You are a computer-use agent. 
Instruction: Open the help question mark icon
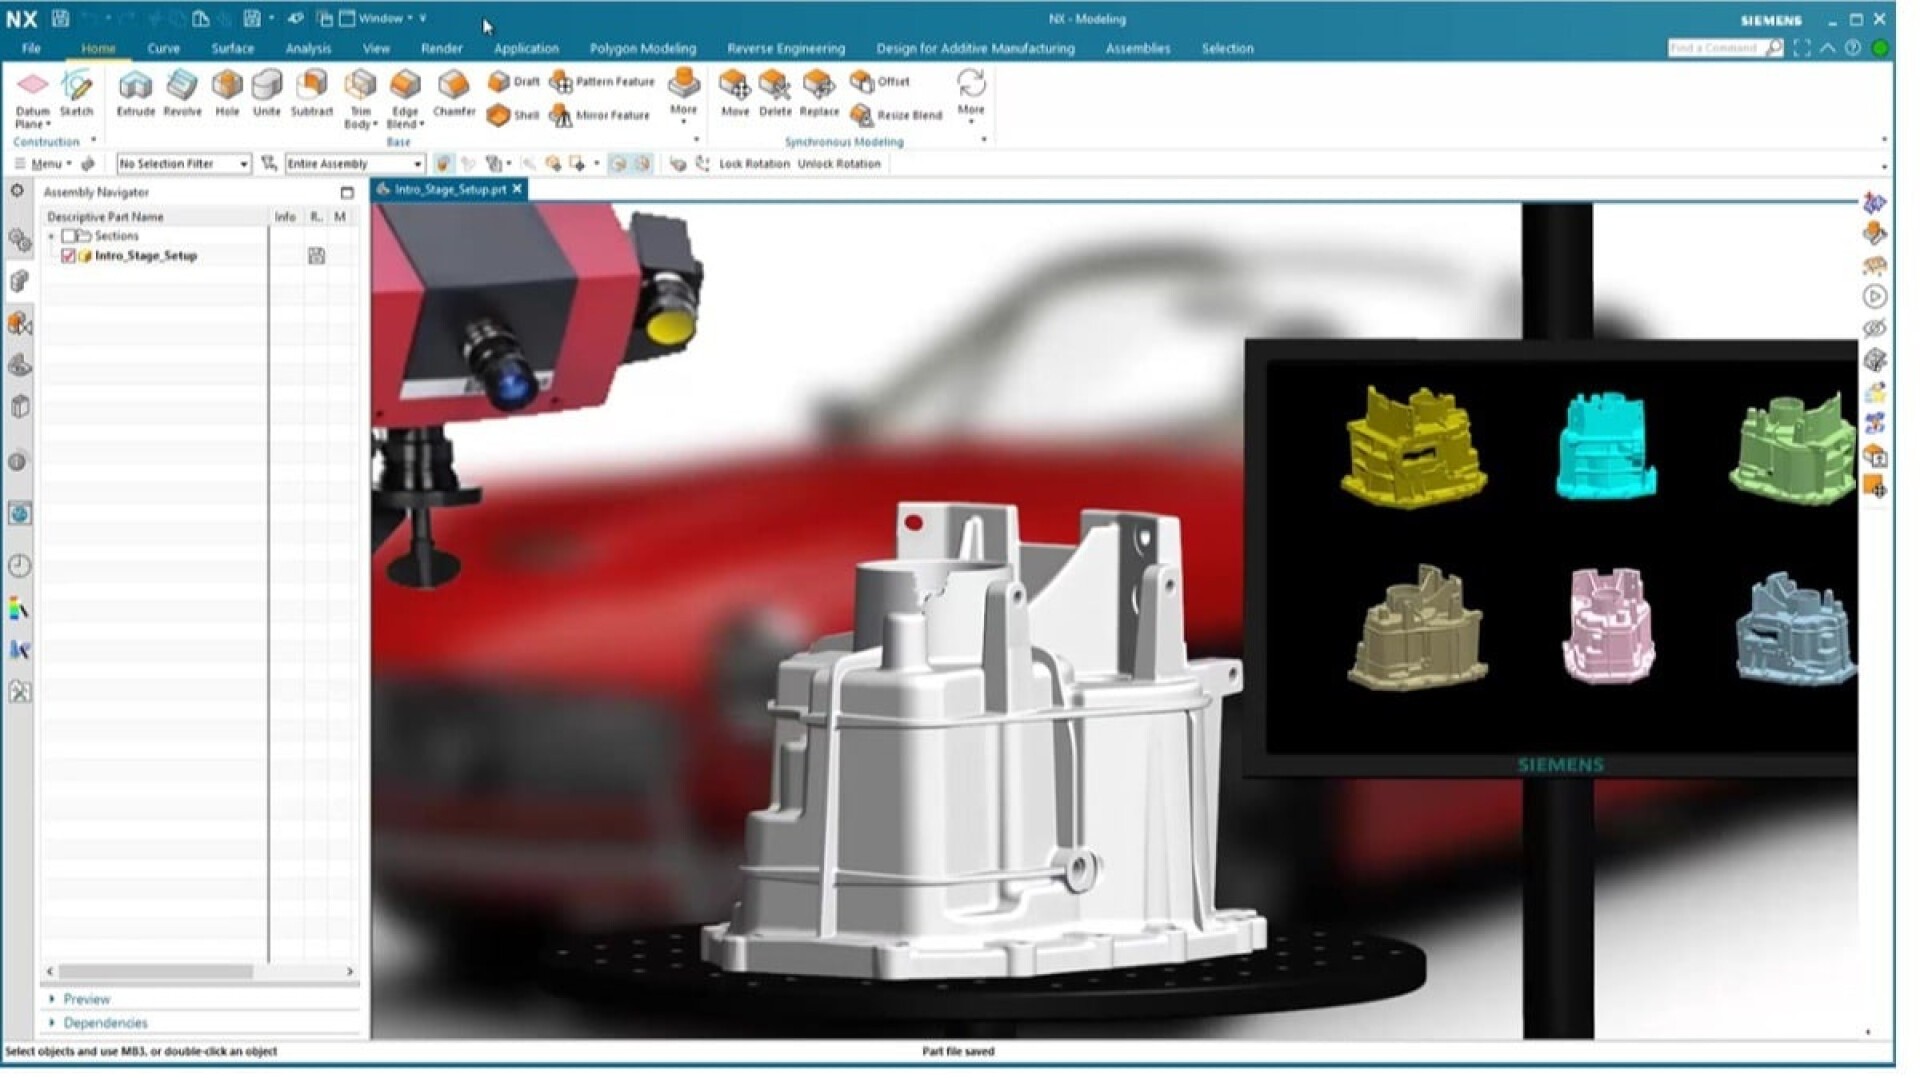[x=1852, y=48]
